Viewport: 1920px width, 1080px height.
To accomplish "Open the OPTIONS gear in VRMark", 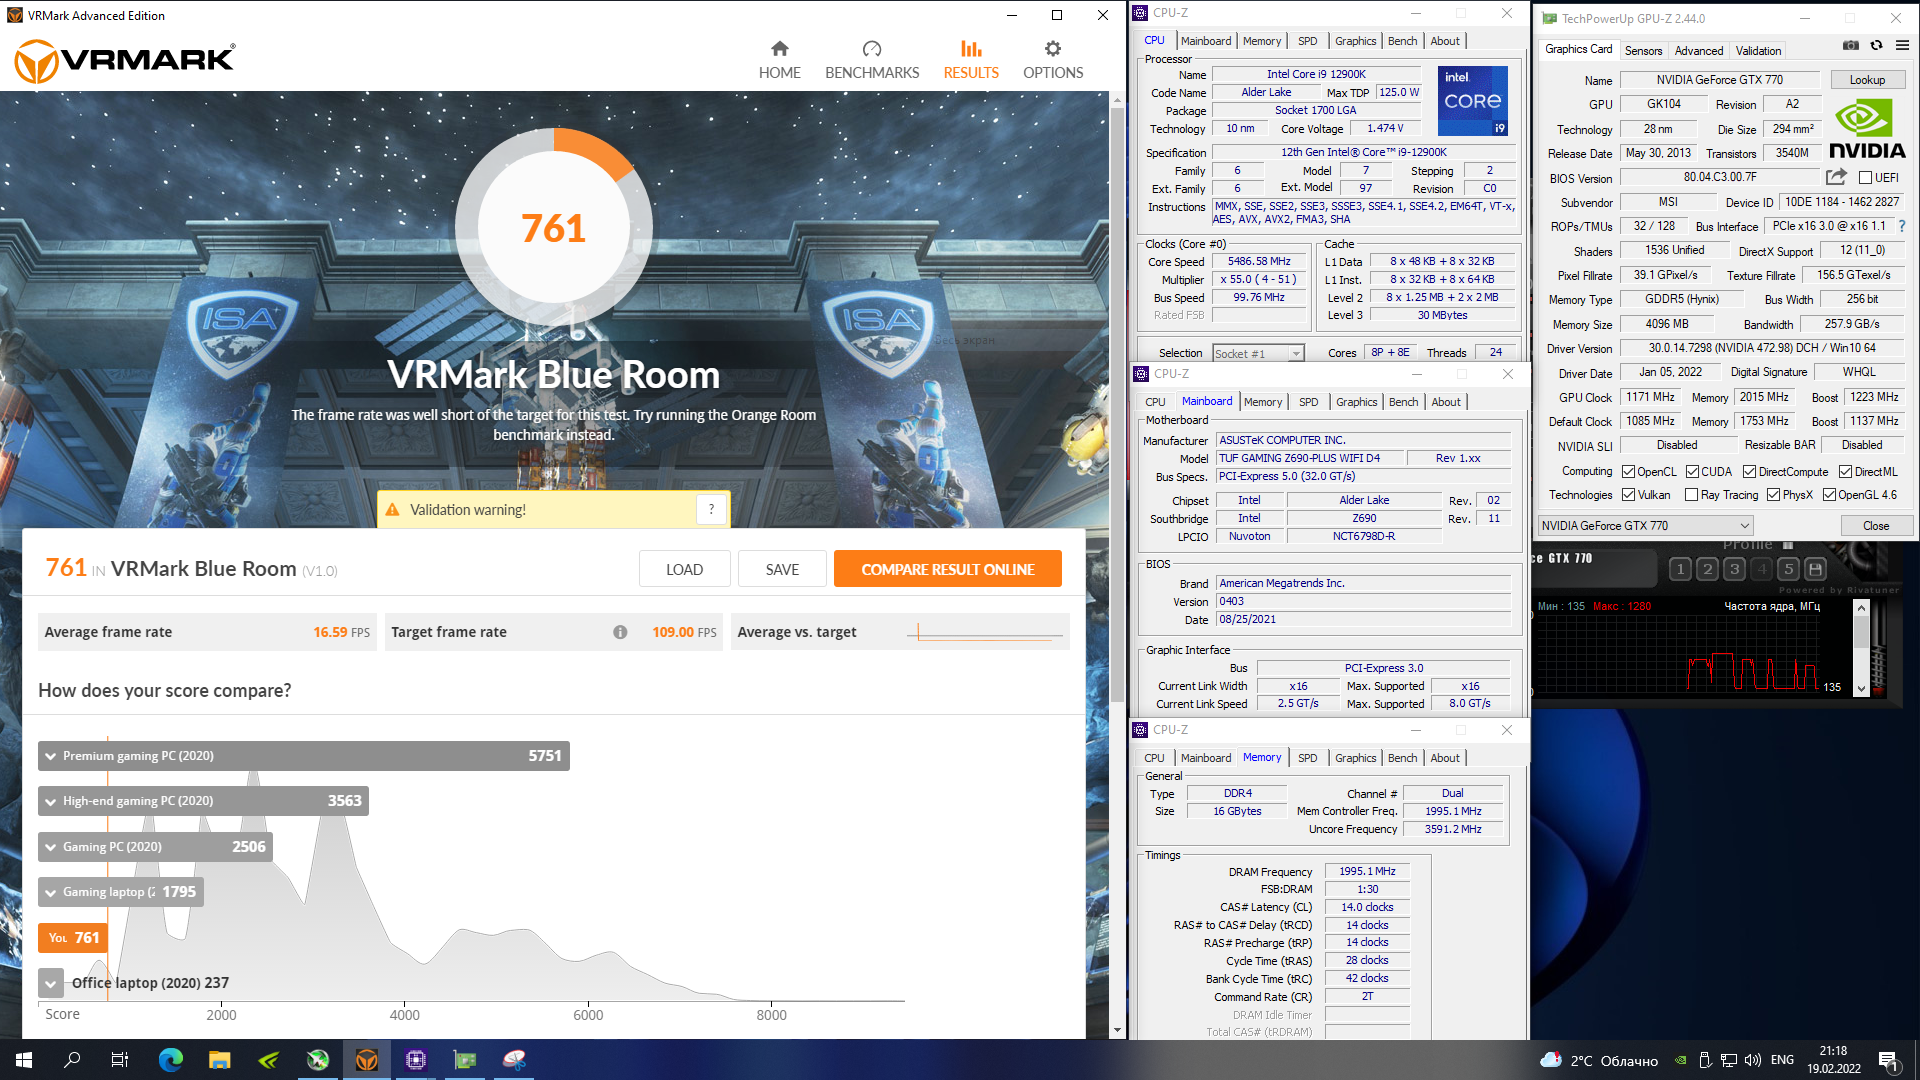I will [1053, 60].
